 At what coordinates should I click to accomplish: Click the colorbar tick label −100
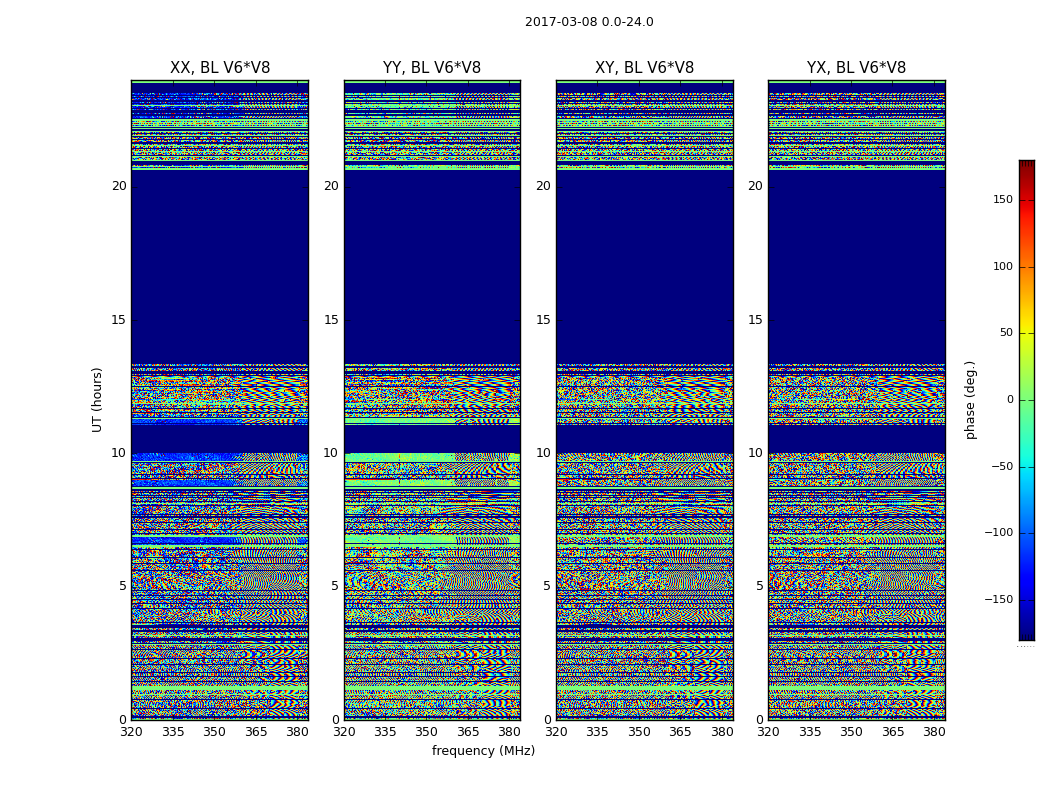(998, 533)
